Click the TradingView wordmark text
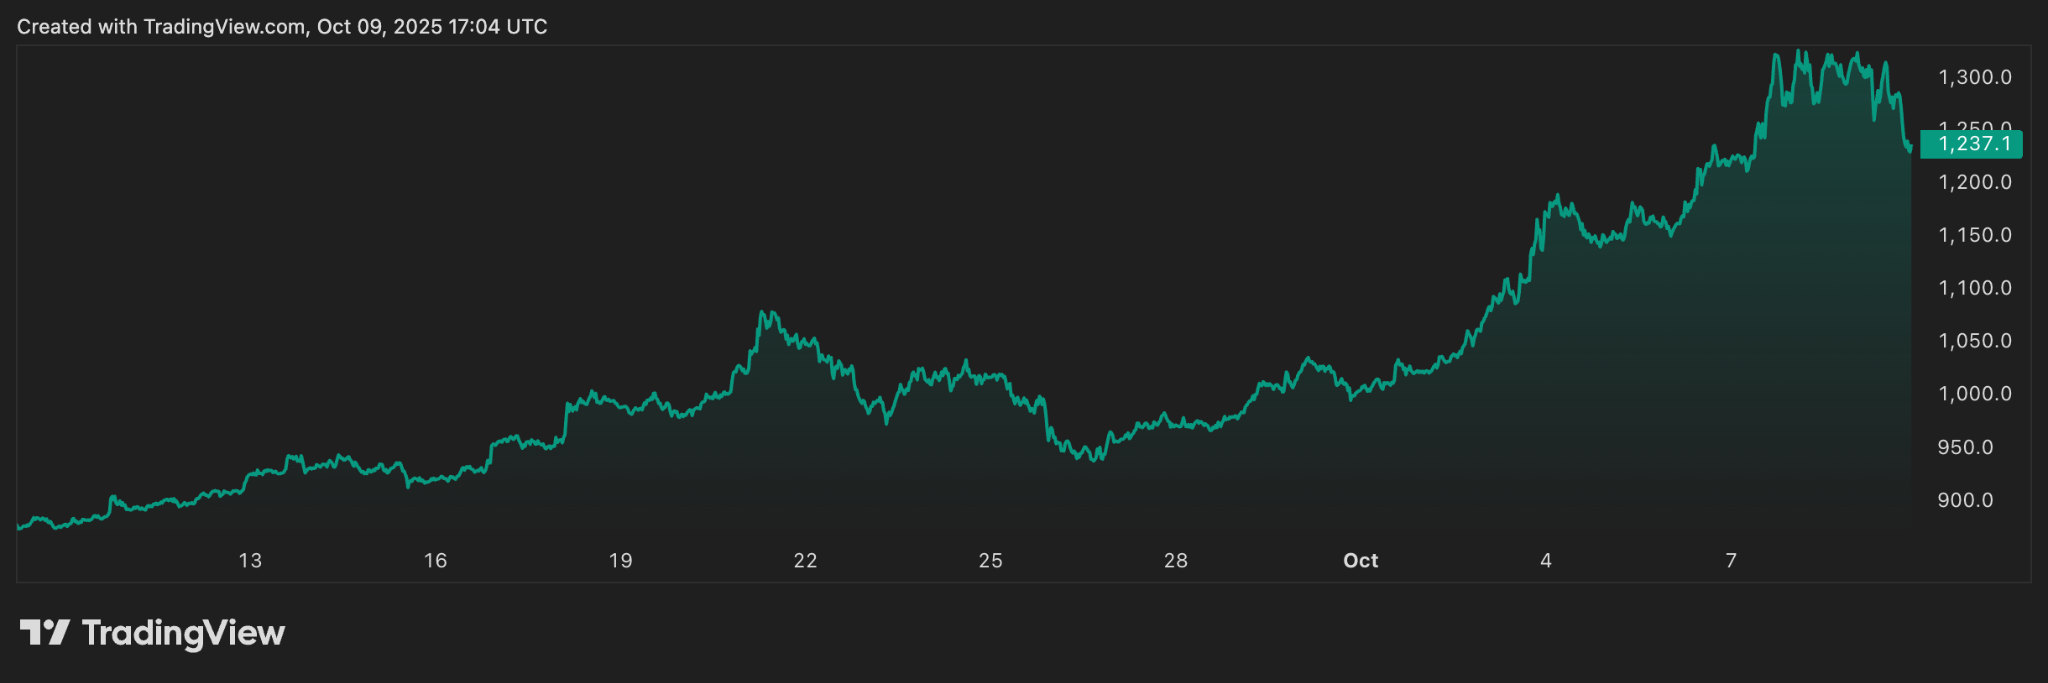This screenshot has width=2048, height=683. tap(183, 633)
